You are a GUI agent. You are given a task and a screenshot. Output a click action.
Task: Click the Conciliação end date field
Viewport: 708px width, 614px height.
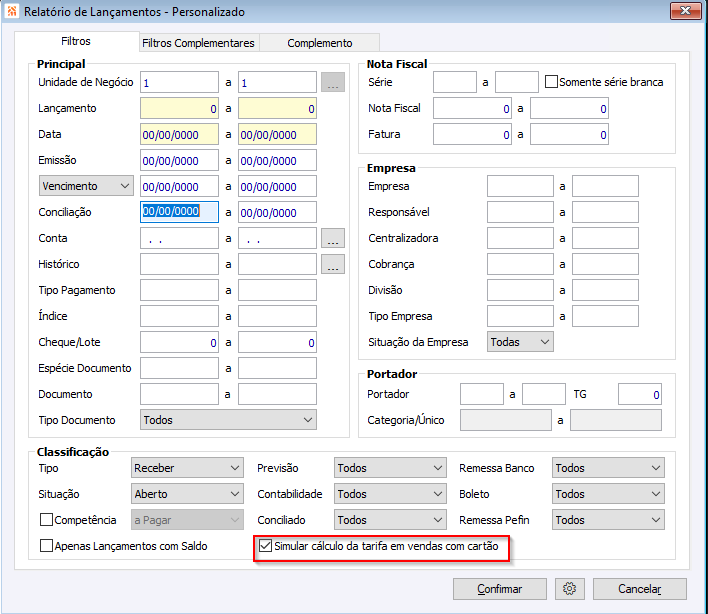click(x=277, y=212)
